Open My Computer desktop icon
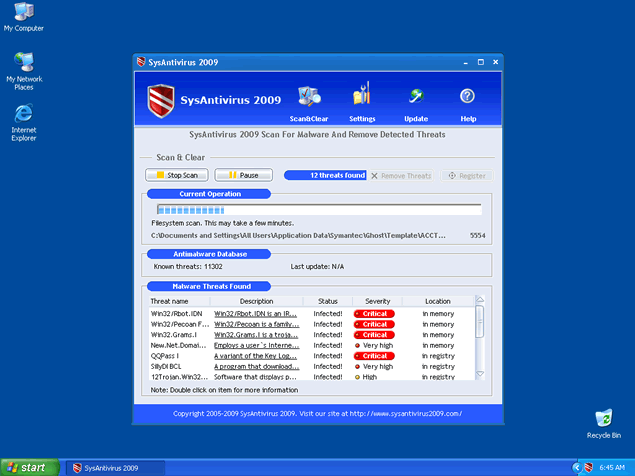The image size is (635, 476). (x=23, y=14)
